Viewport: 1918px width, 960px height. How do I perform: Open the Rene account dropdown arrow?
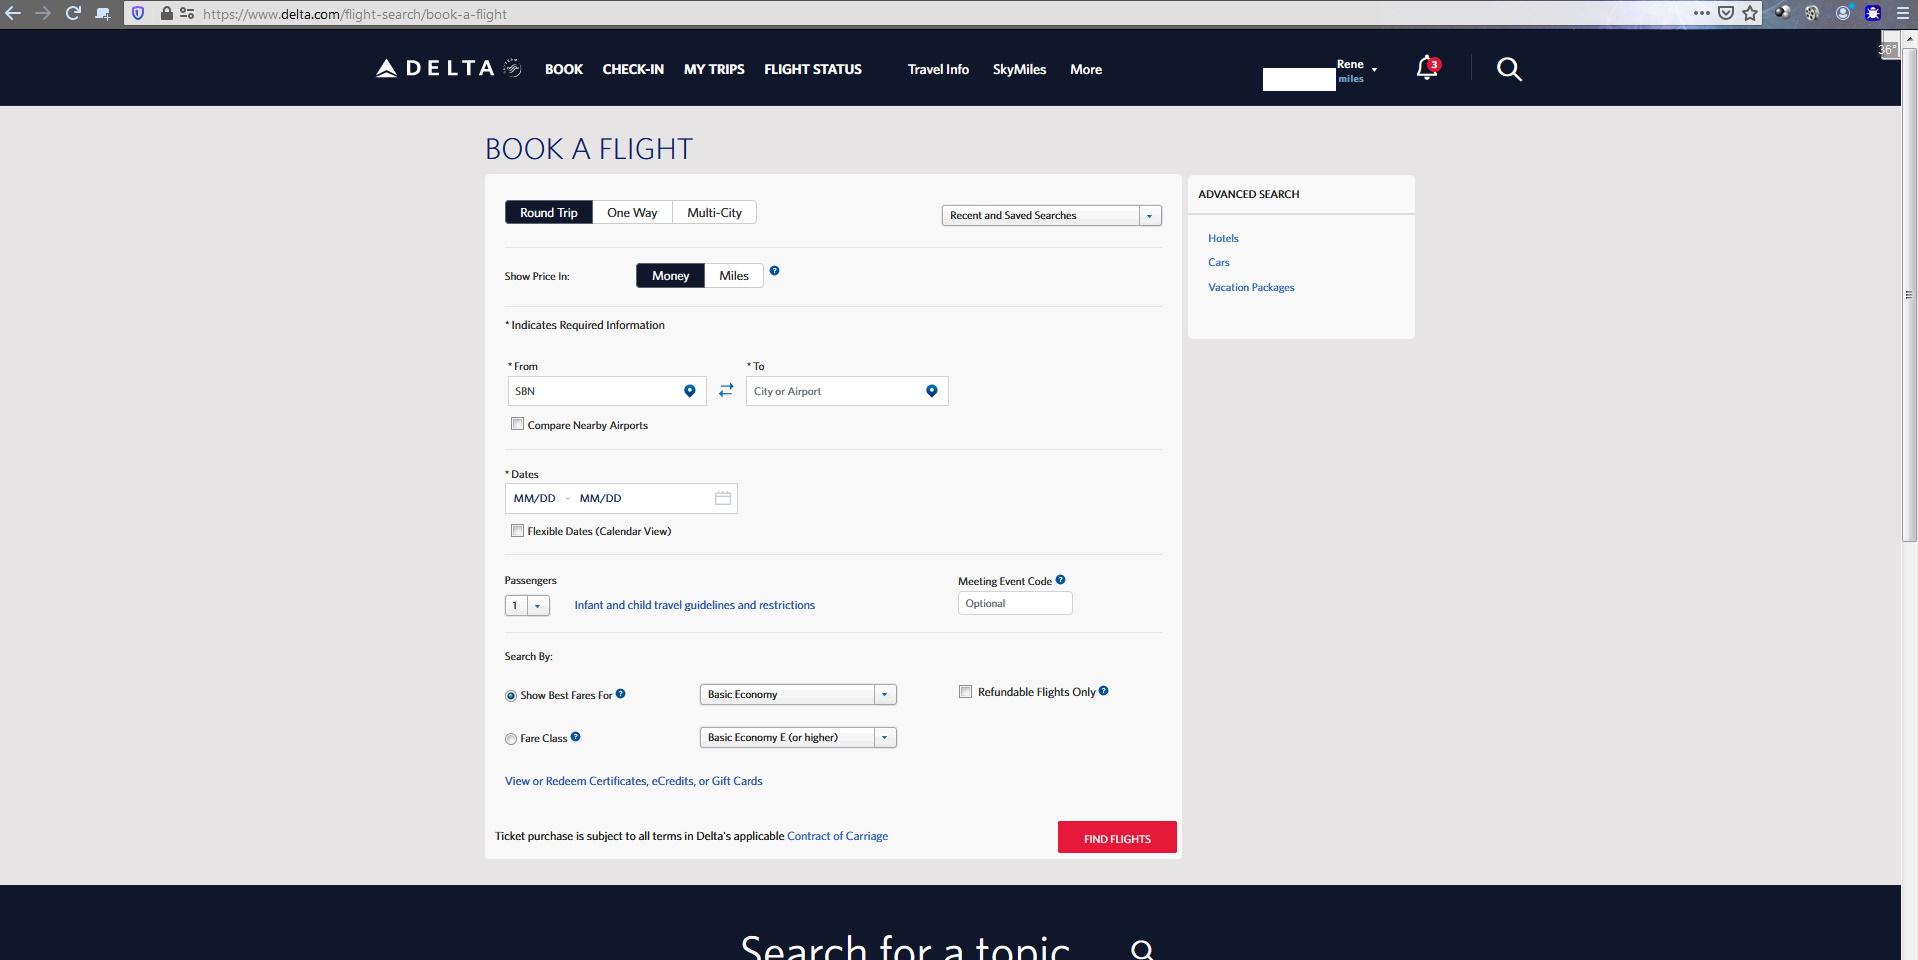click(1374, 69)
